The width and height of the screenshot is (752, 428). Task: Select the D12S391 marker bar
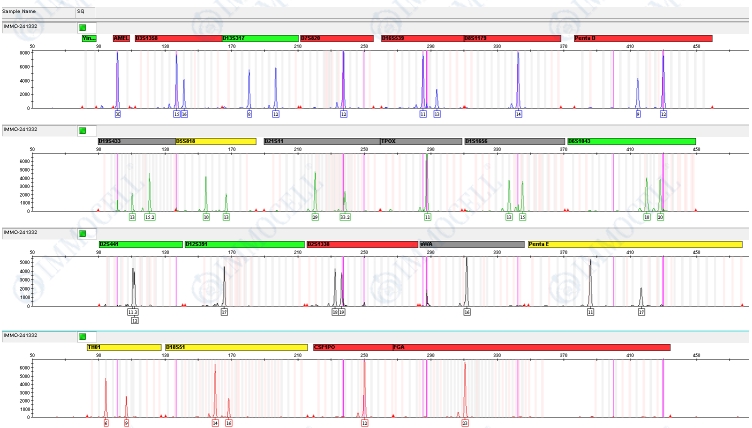tap(245, 245)
